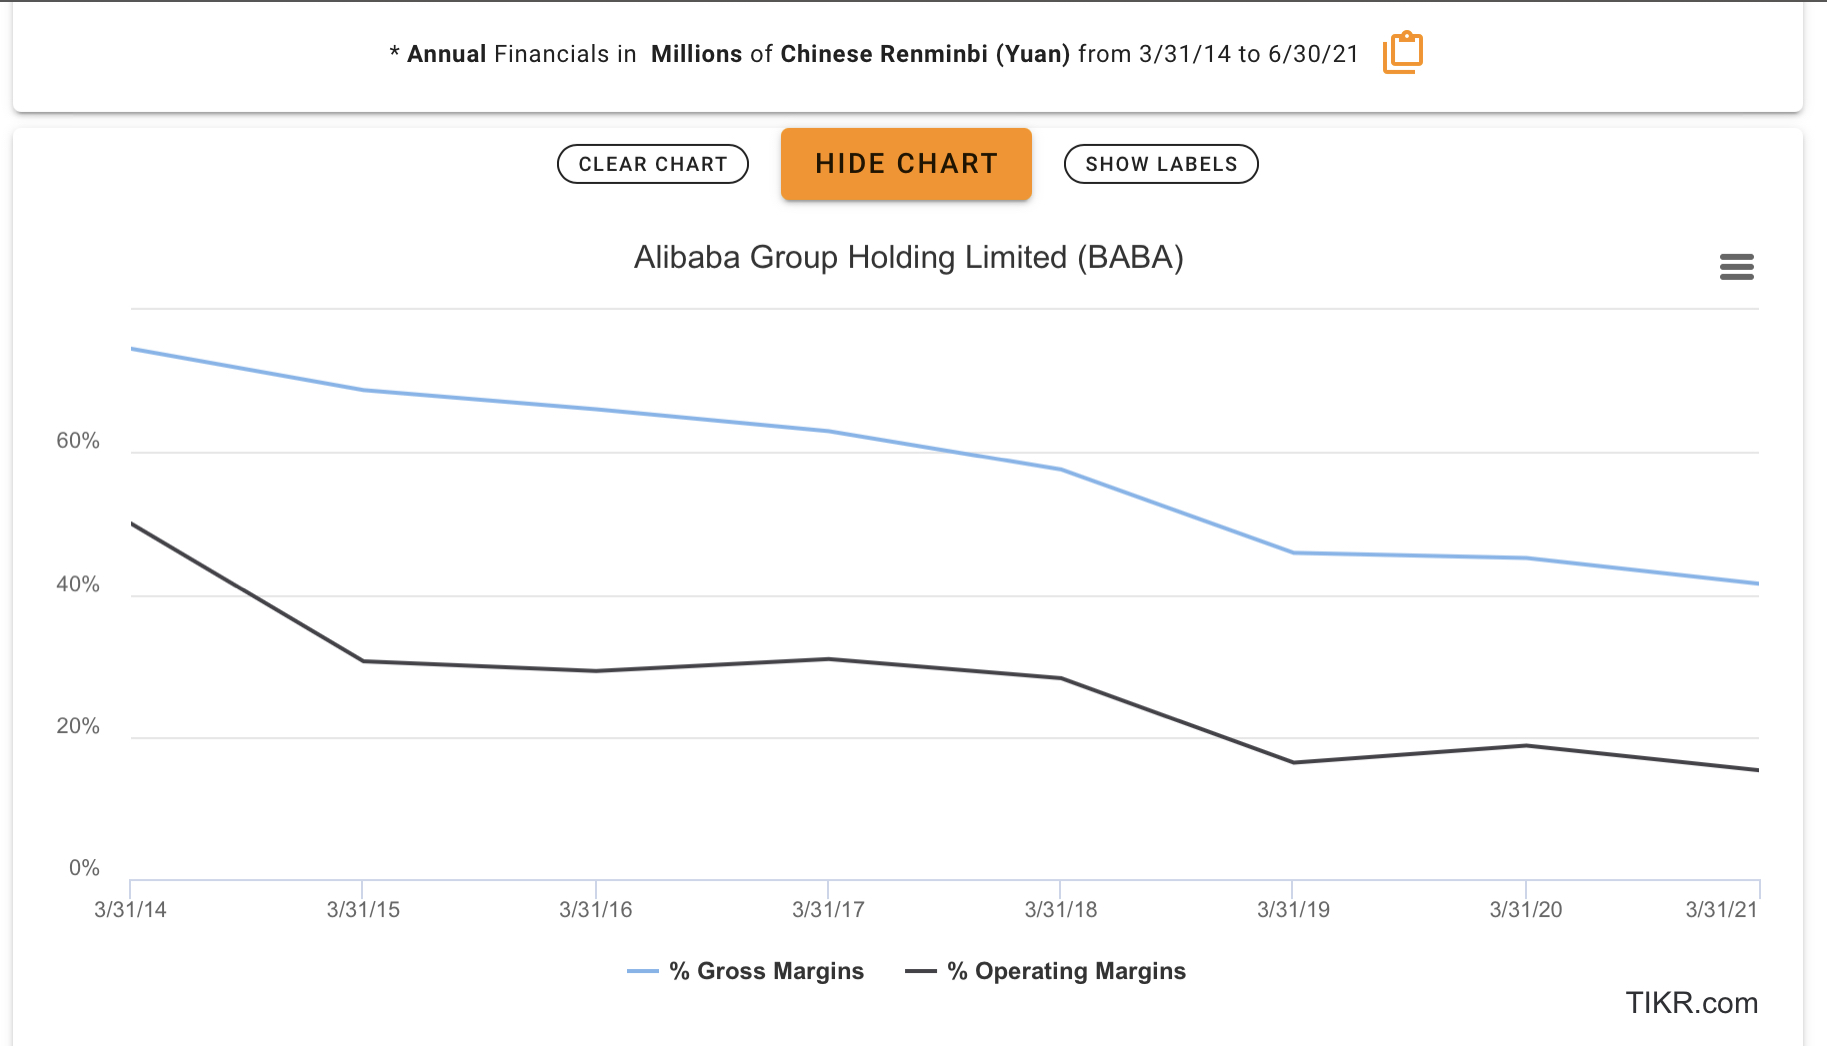1827x1046 pixels.
Task: Select the 3/31/21 x-axis date label
Action: pos(1721,910)
